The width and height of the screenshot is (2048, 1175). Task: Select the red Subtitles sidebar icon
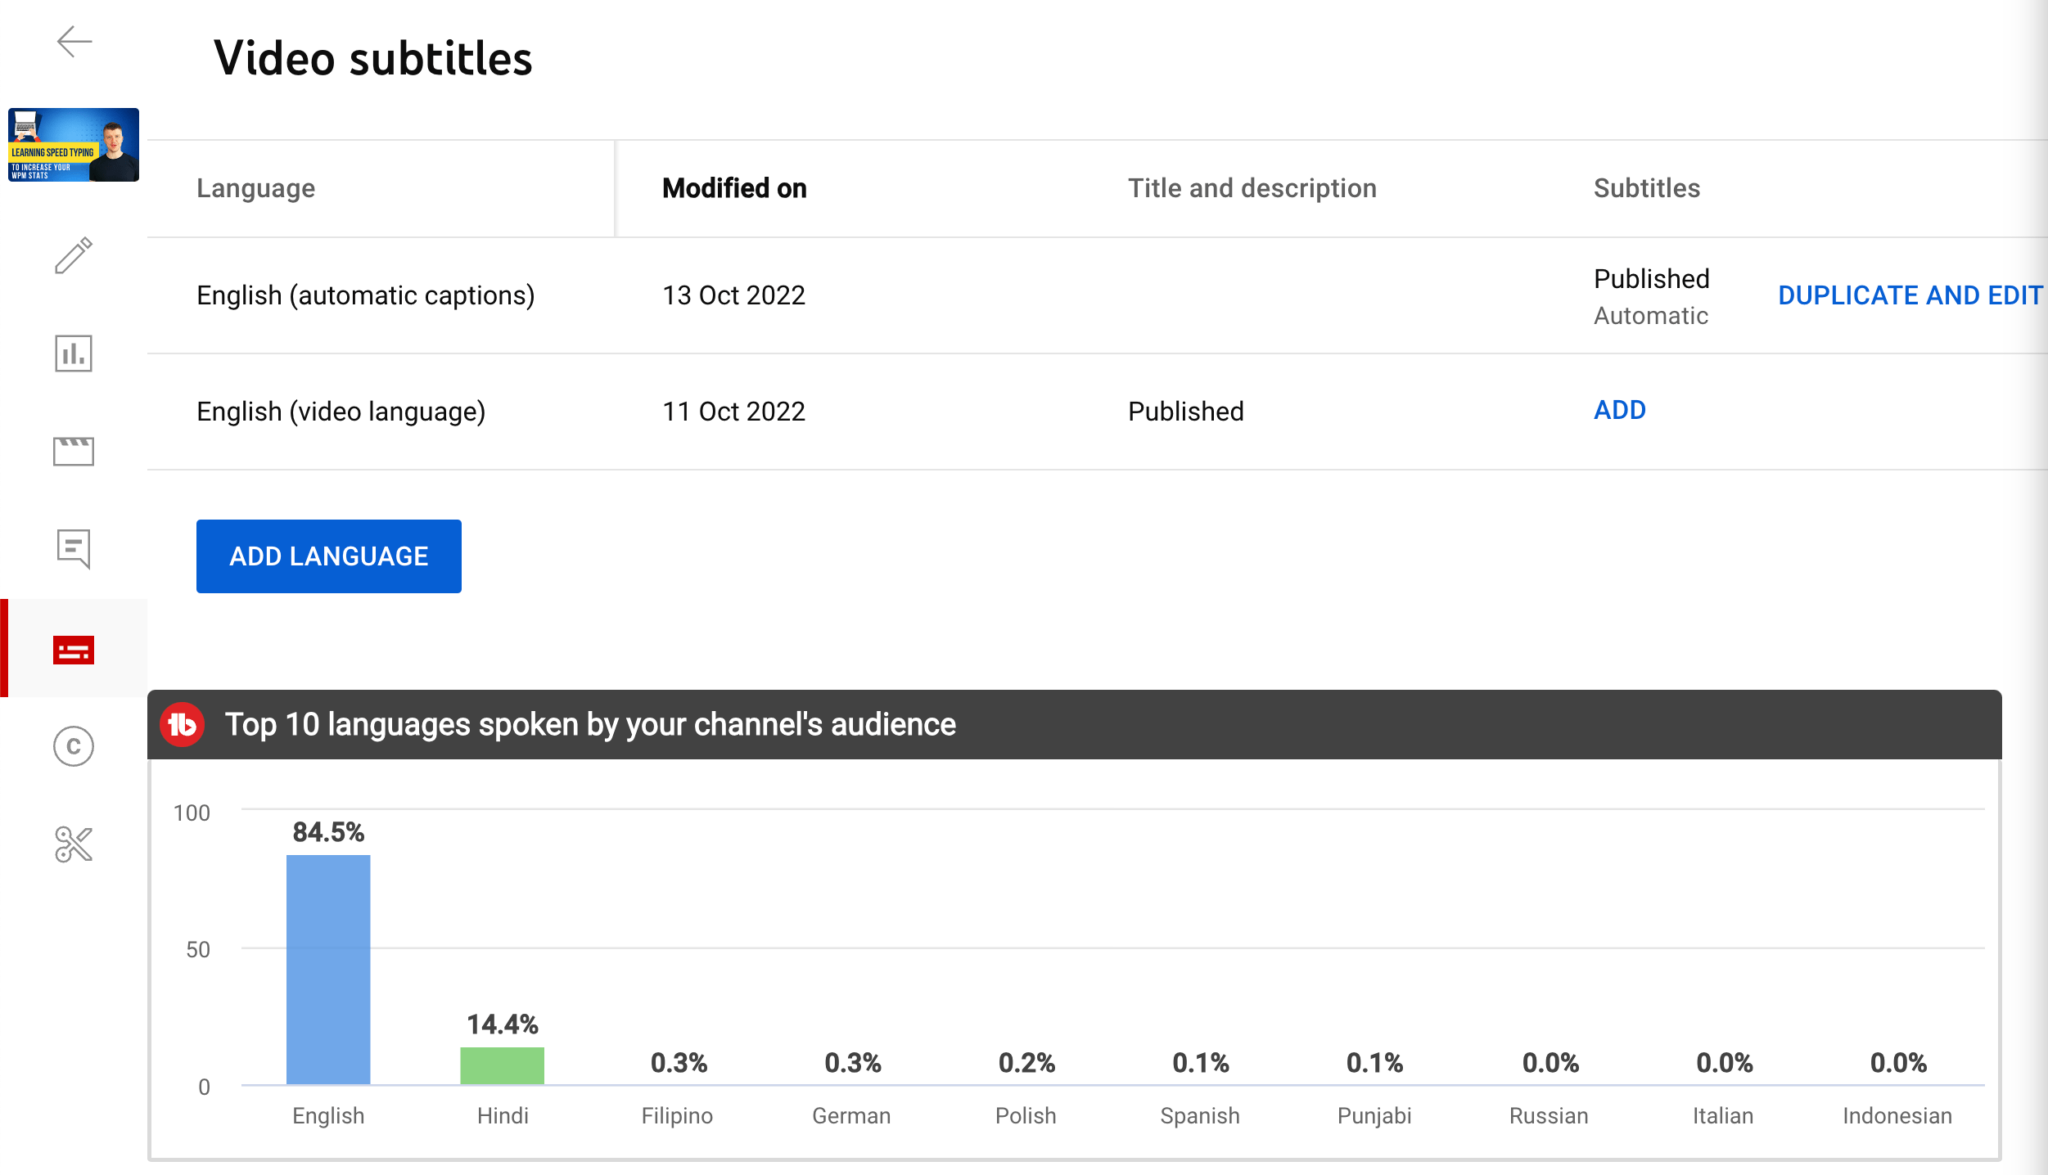(x=74, y=650)
